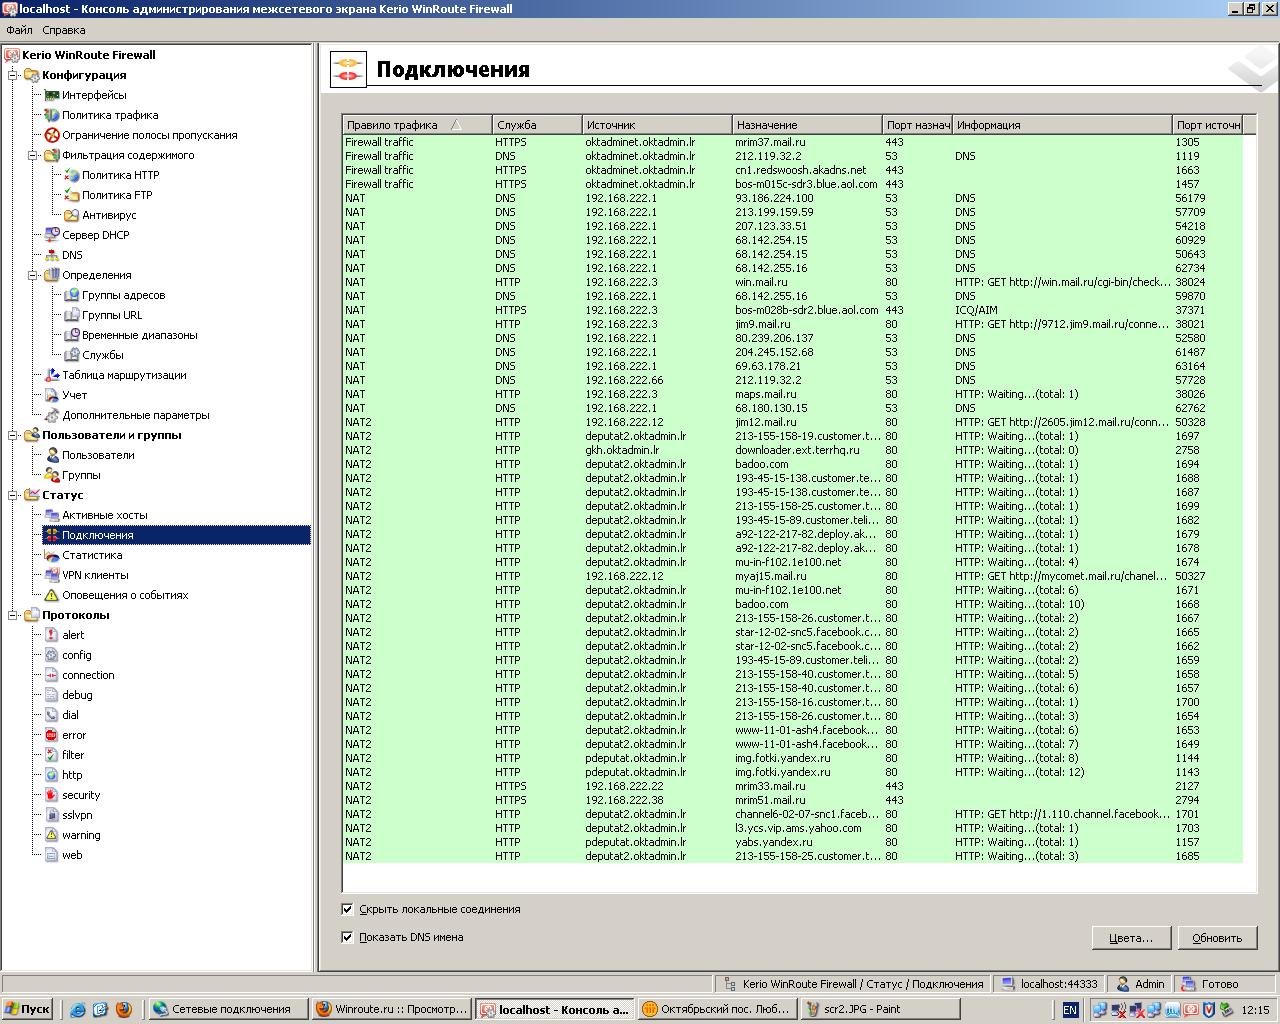Click the Обновить button

1217,938
